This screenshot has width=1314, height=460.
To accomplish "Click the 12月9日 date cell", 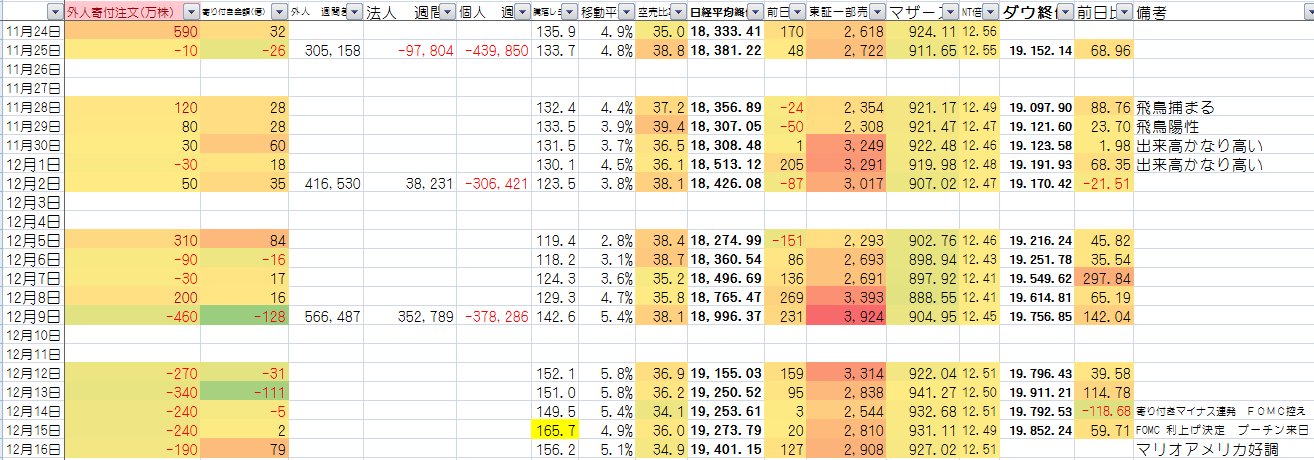I will point(33,316).
